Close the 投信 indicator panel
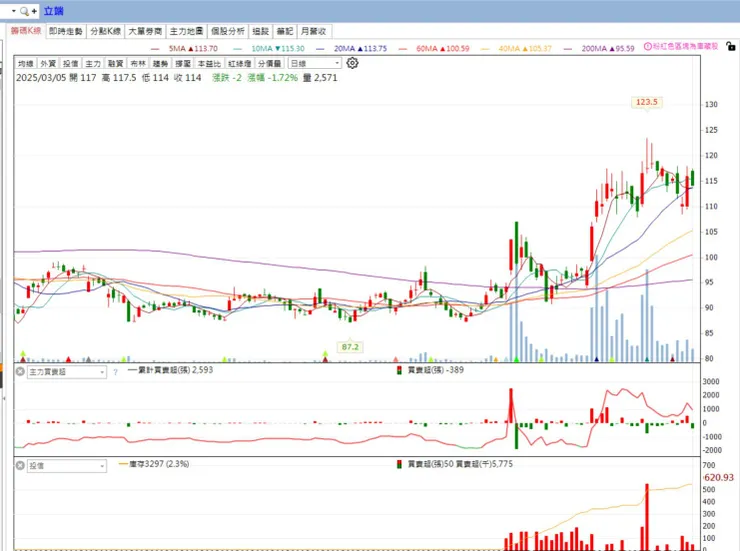 (20, 466)
